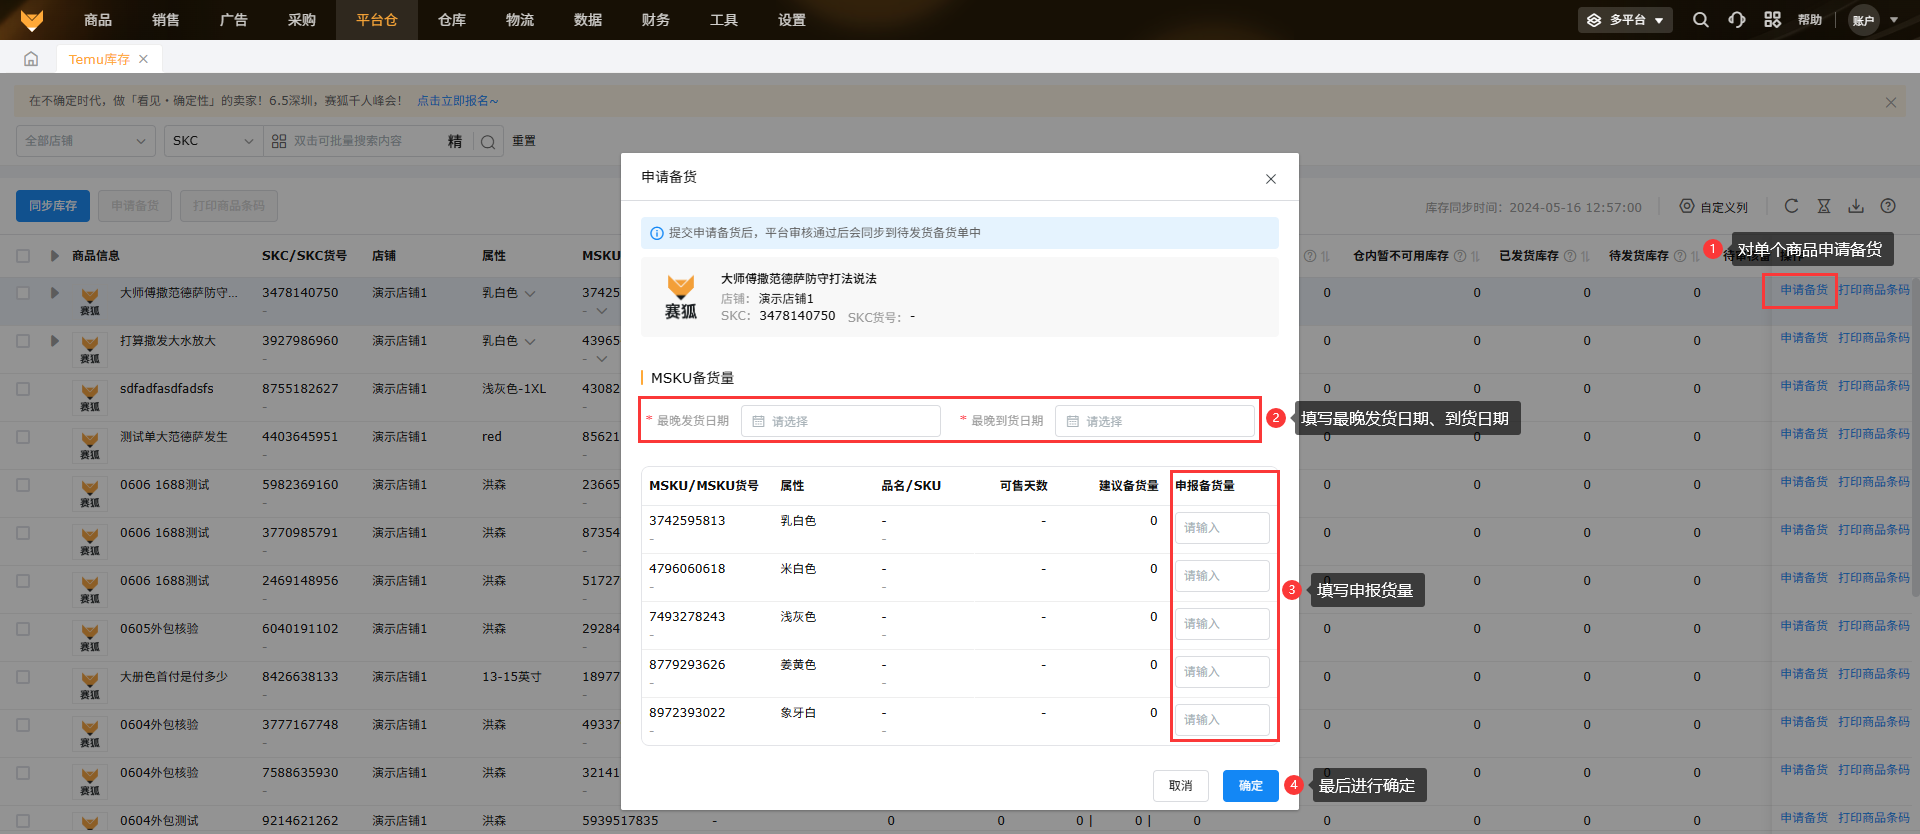Image resolution: width=1920 pixels, height=834 pixels.
Task: Click help icon beside 已发货库存 header
Action: tap(1570, 256)
